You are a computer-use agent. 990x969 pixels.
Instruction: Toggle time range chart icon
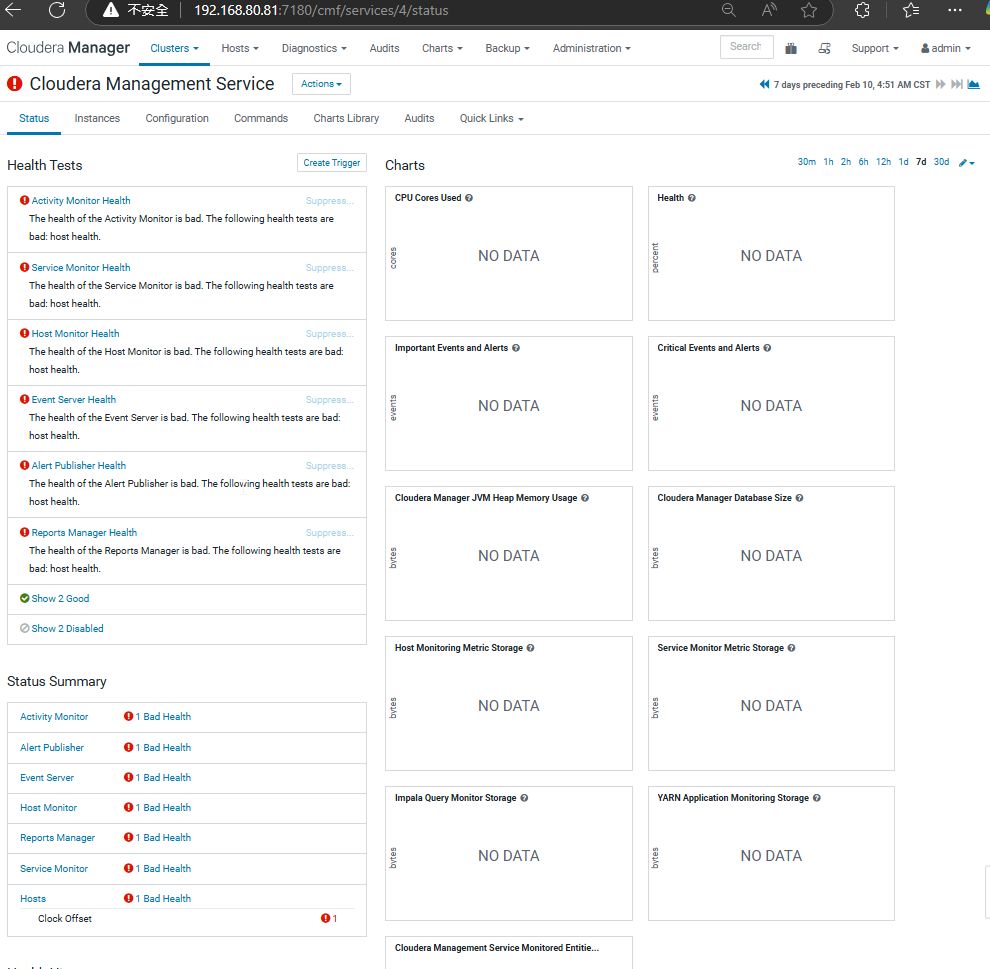(974, 84)
